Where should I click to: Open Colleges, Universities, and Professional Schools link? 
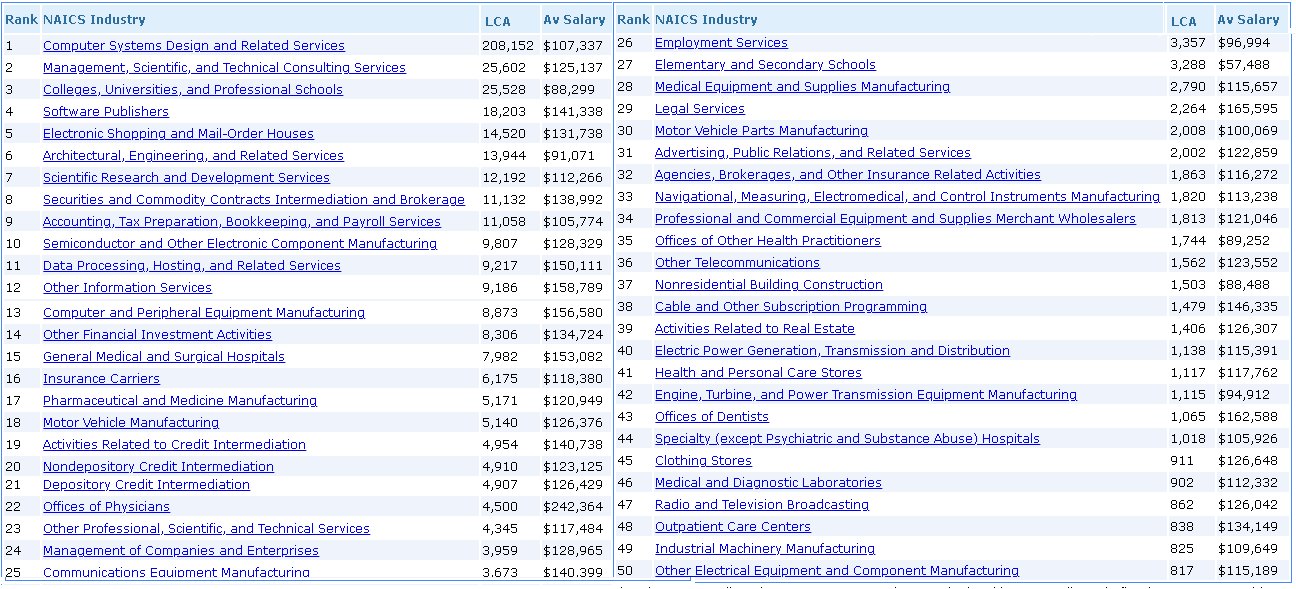point(192,90)
